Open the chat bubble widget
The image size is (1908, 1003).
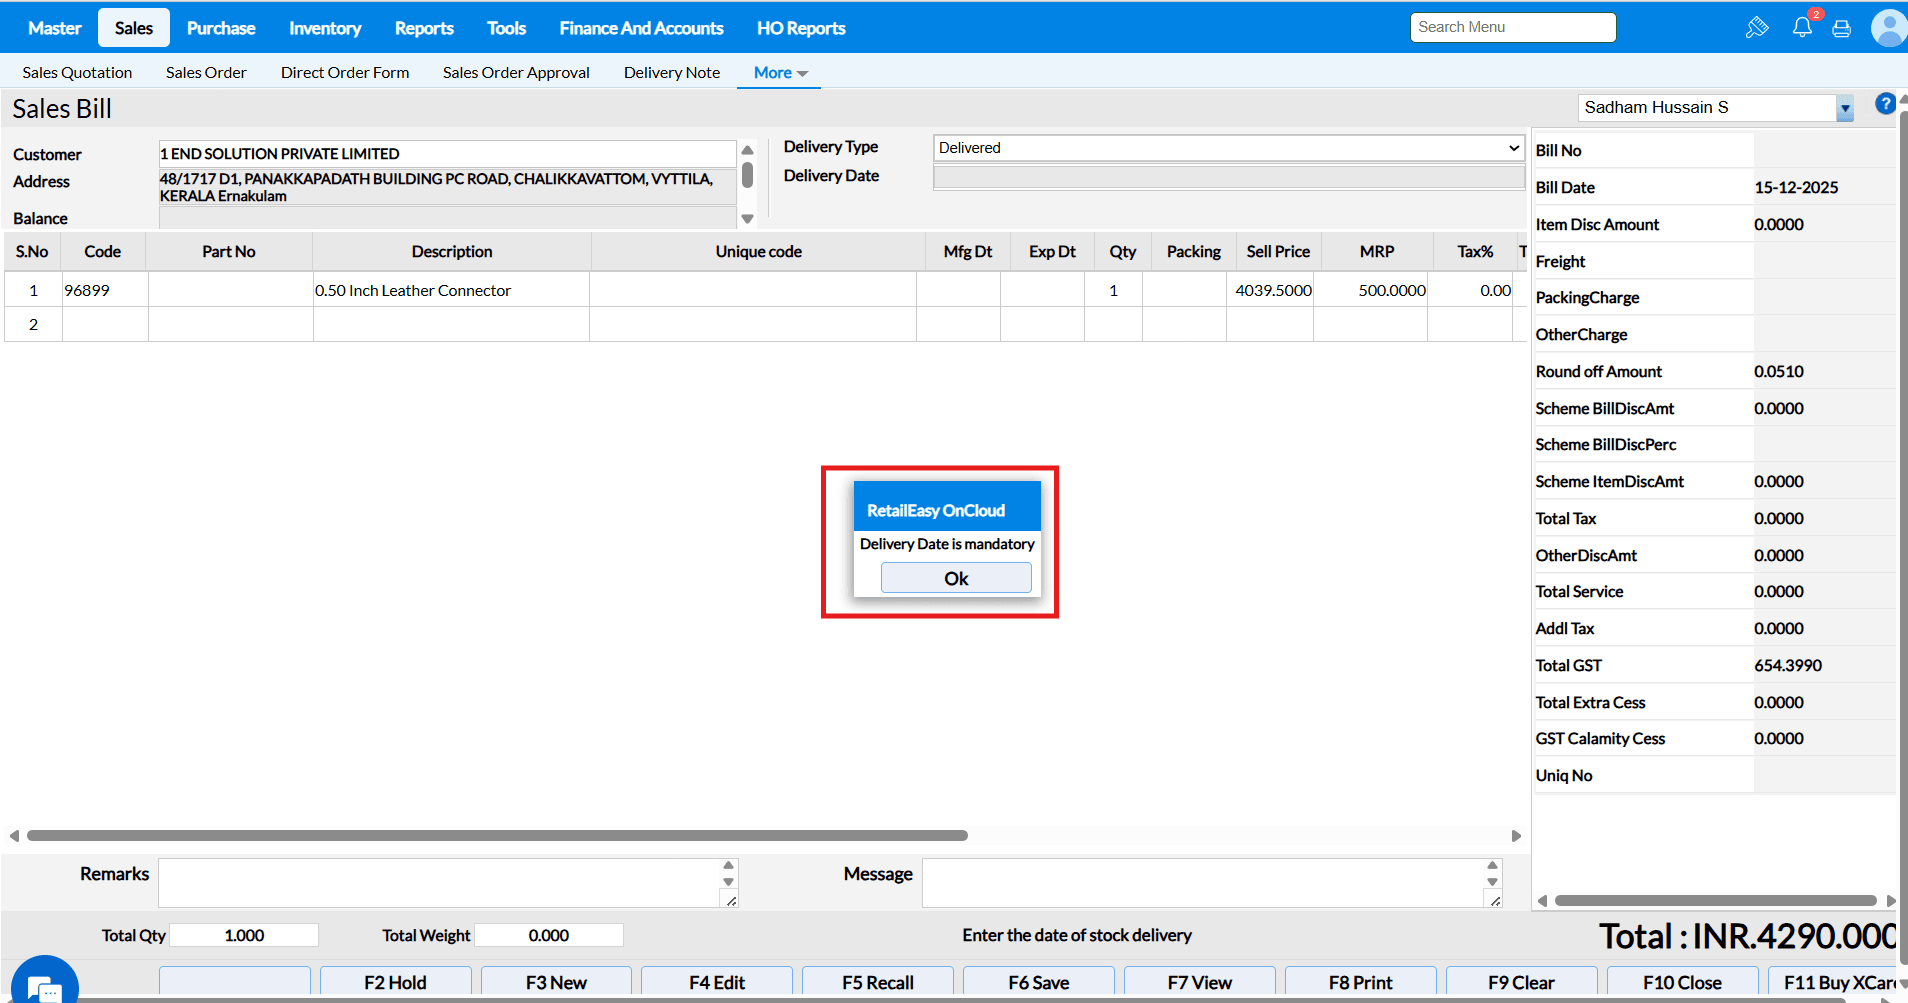[x=44, y=984]
